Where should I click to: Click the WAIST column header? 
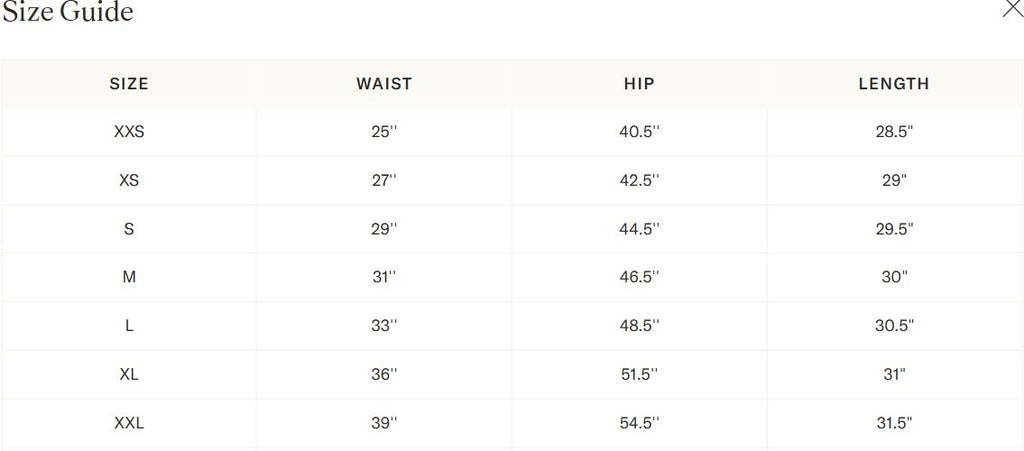pos(384,84)
